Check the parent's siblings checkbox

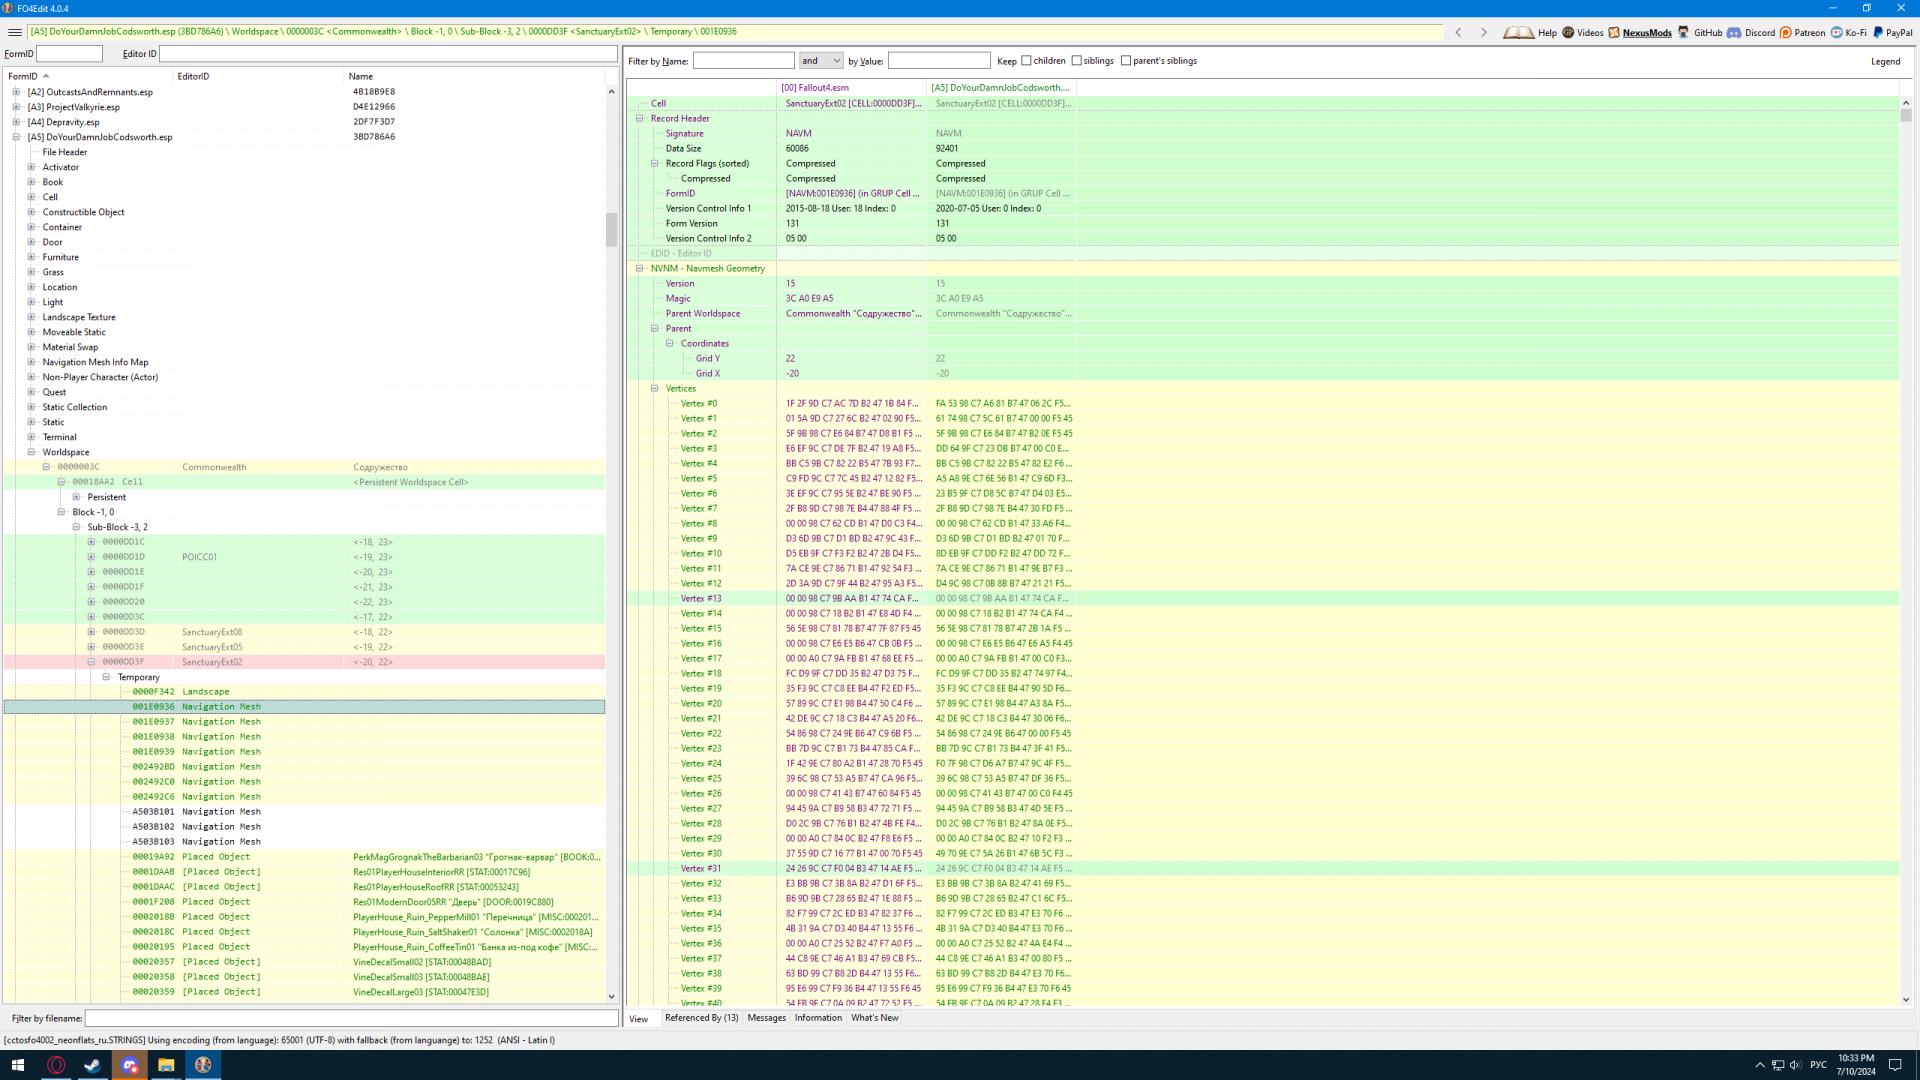(1126, 61)
